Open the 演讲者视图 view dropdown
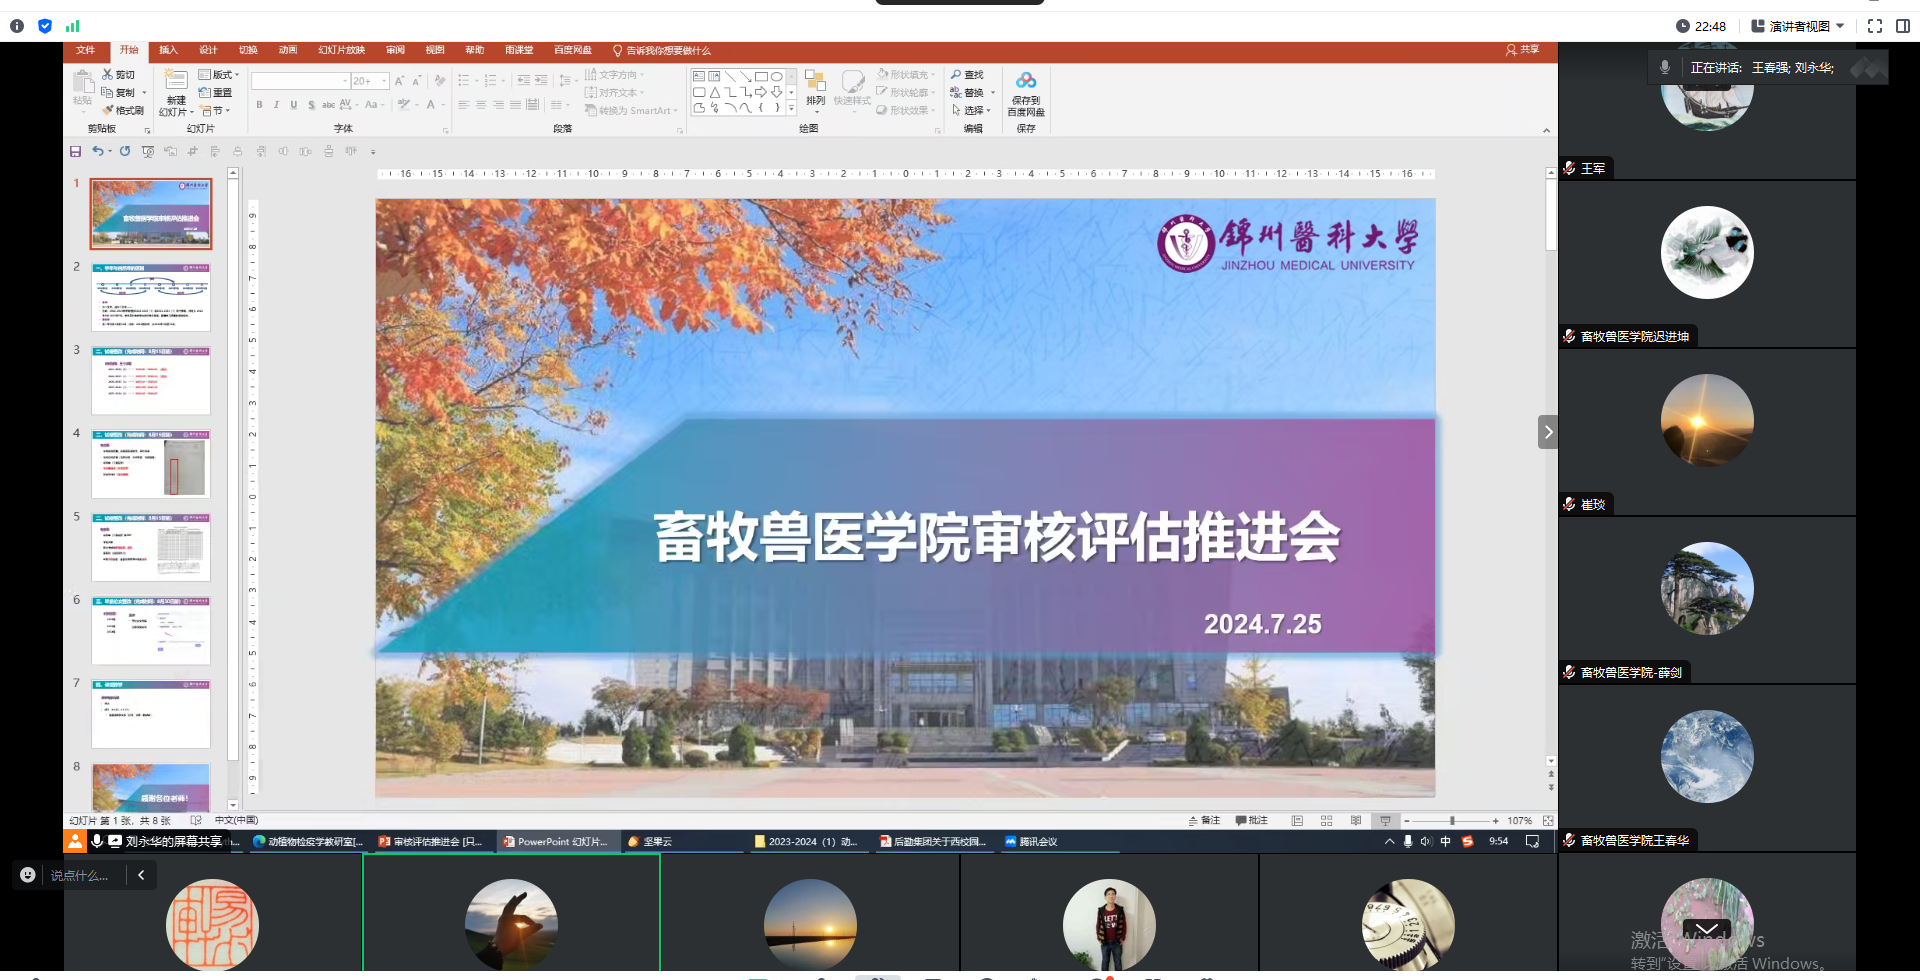The height and width of the screenshot is (980, 1920). tap(1798, 26)
